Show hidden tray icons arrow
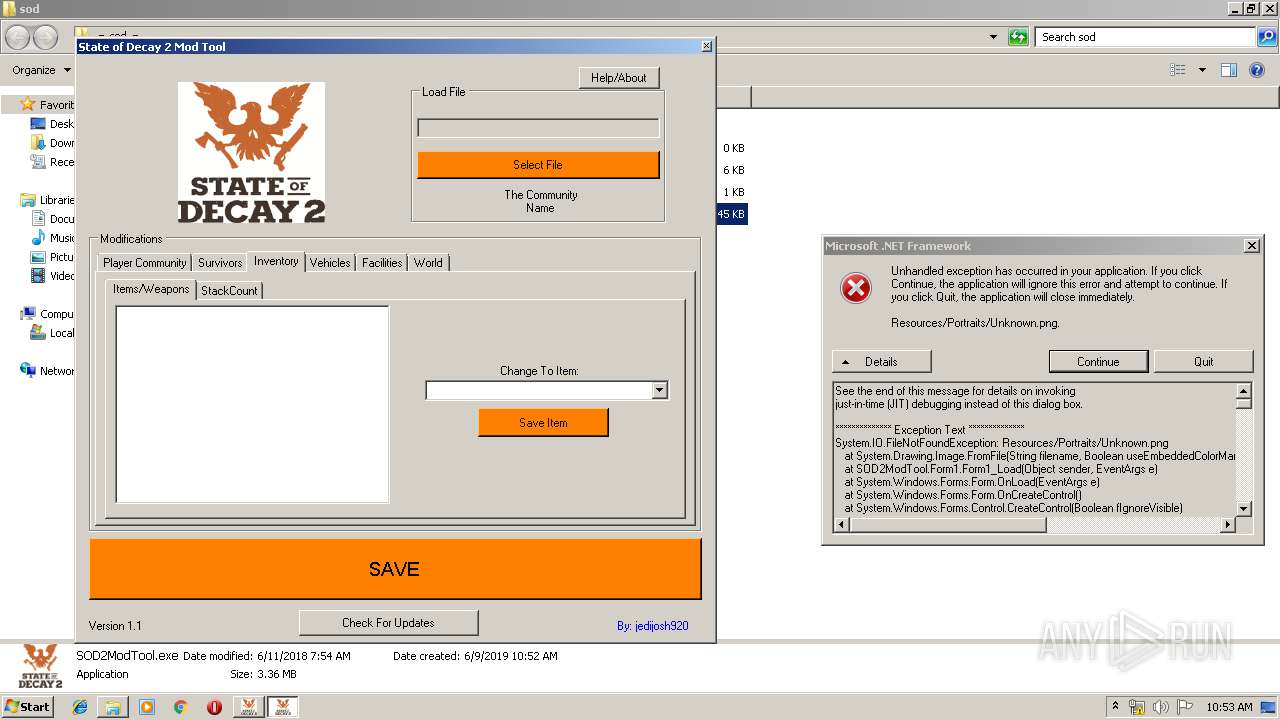 (1116, 707)
